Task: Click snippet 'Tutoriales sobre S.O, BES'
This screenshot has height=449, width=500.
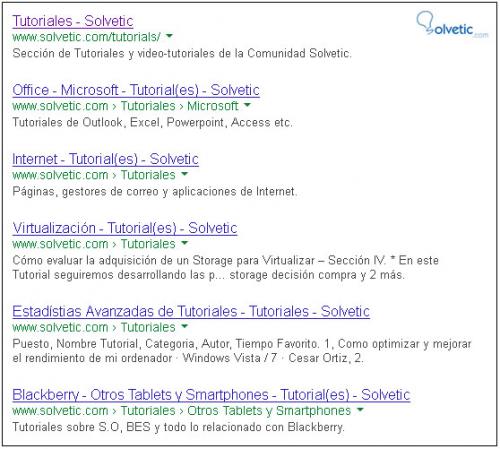Action: pyautogui.click(x=178, y=427)
